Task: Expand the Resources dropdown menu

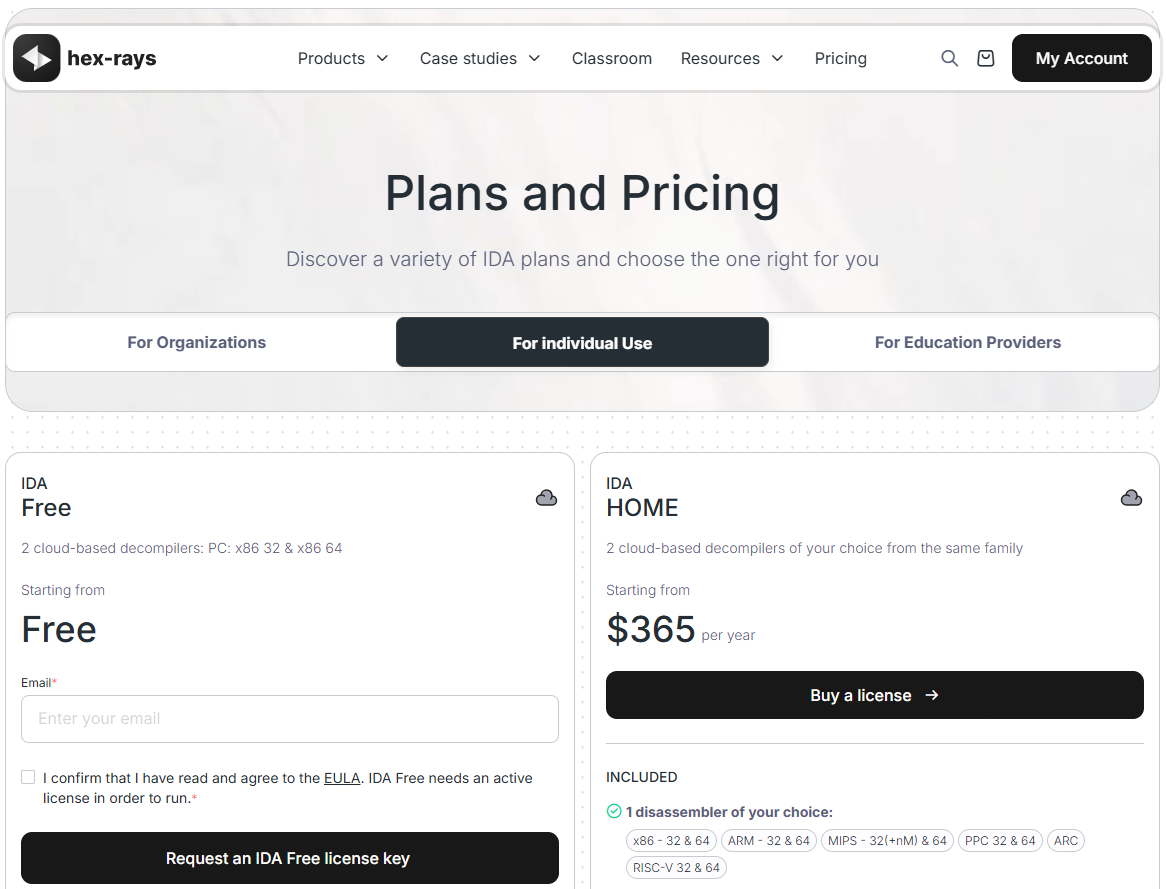Action: tap(732, 58)
